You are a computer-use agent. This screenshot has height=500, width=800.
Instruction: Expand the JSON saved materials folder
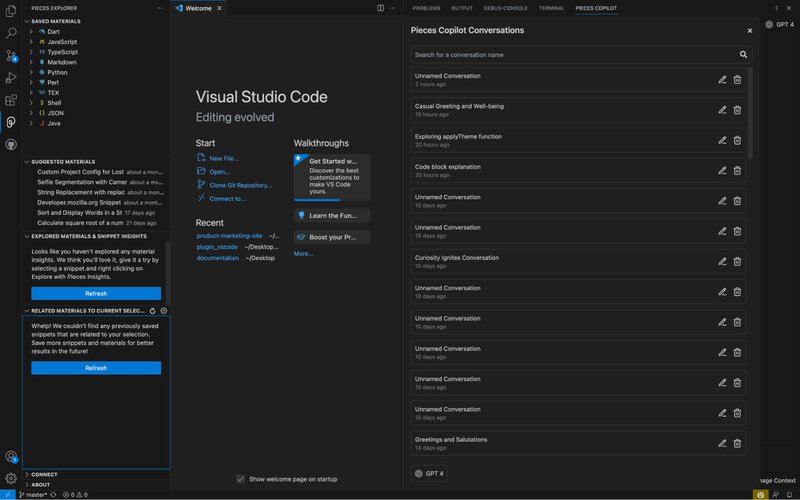(31, 113)
